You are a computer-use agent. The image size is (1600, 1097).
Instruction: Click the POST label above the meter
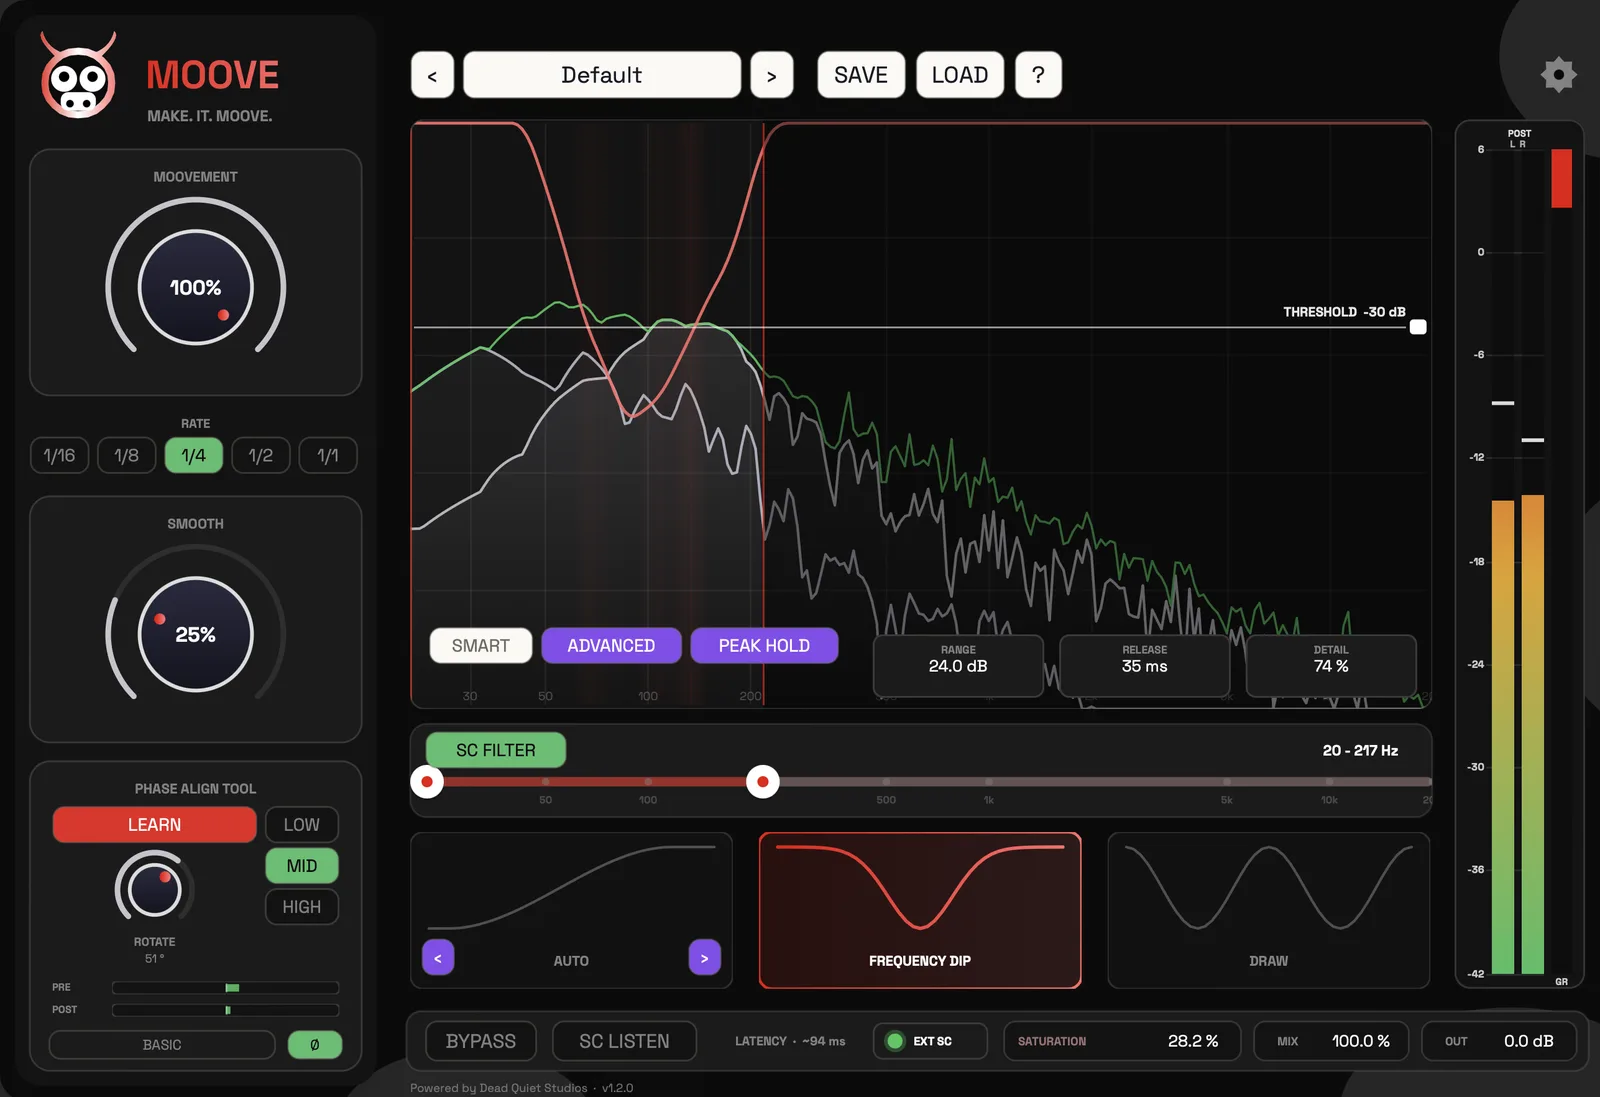[x=1519, y=133]
